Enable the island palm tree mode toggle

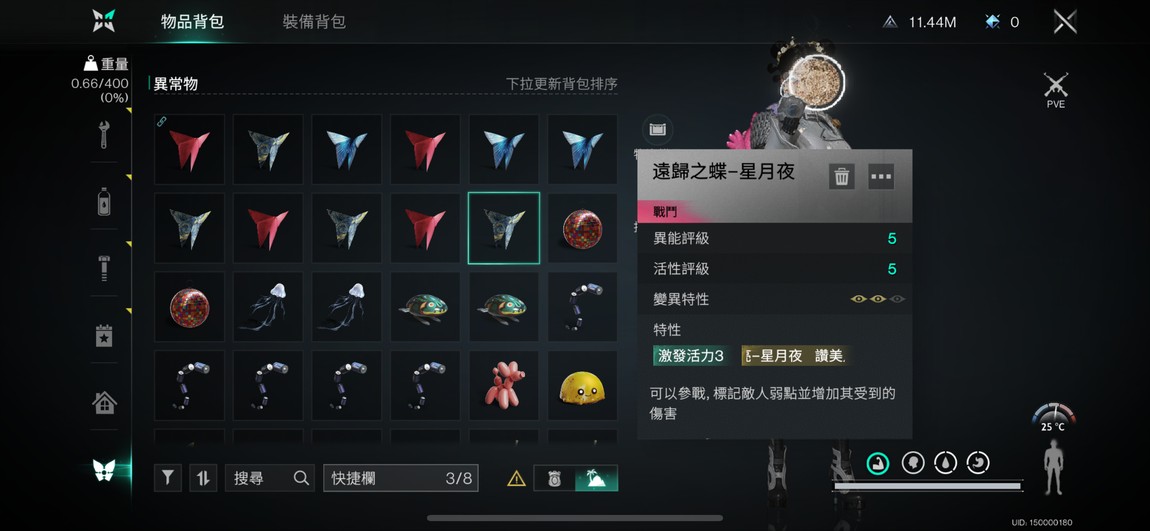[x=596, y=478]
